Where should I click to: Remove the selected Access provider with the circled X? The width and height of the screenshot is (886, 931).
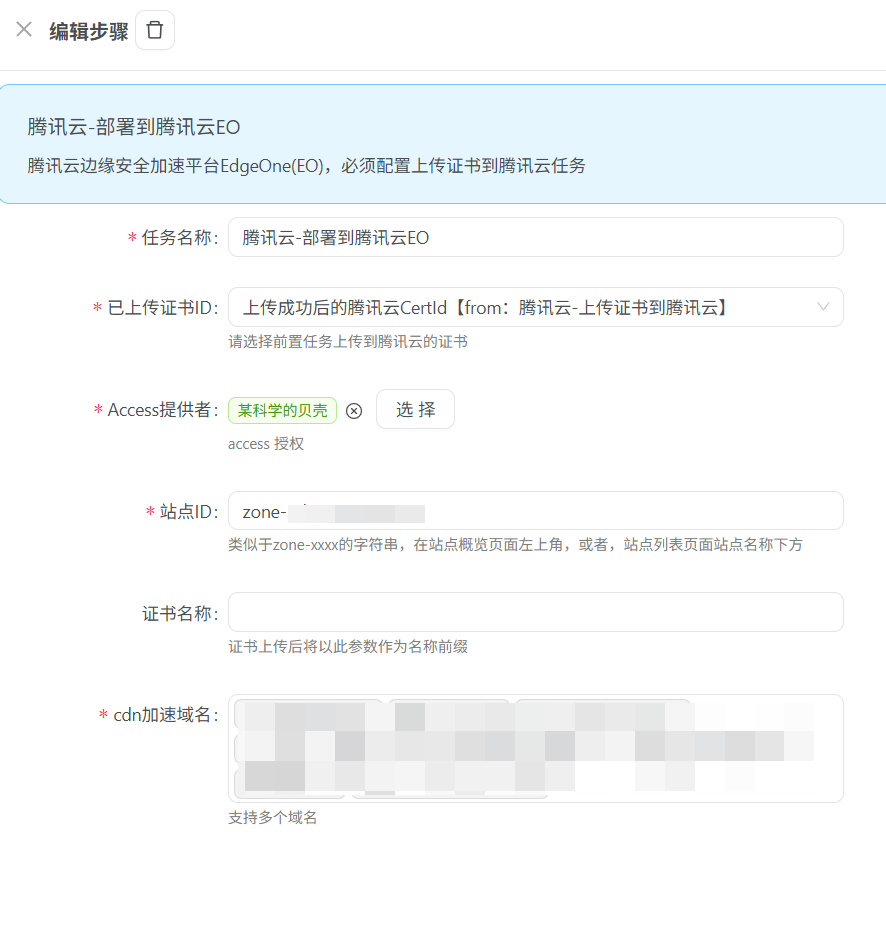click(x=354, y=410)
